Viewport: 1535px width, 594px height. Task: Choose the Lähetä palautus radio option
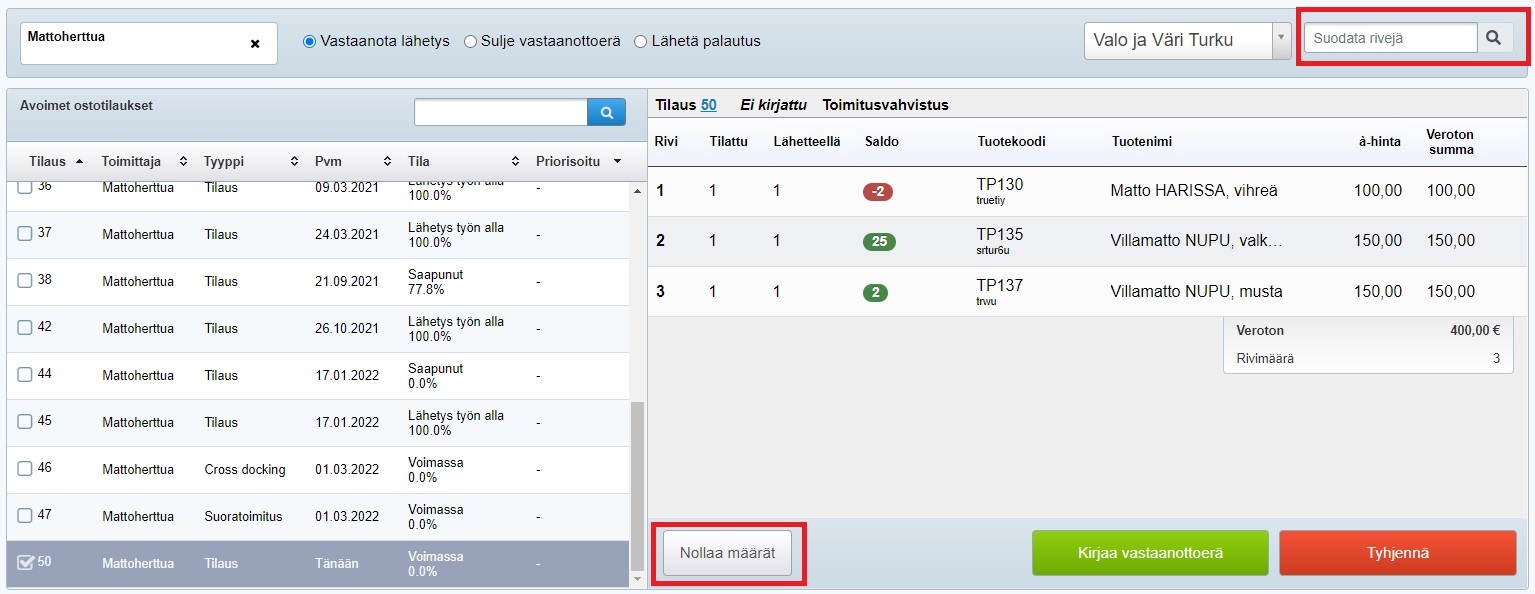tap(640, 42)
